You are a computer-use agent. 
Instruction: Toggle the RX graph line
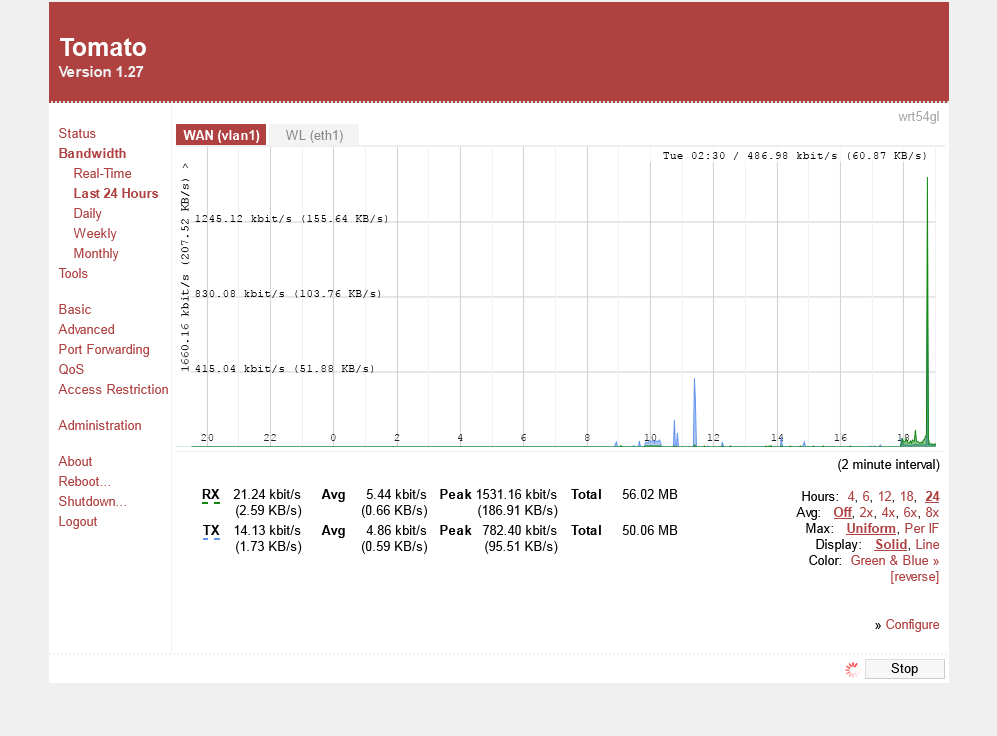tap(211, 495)
